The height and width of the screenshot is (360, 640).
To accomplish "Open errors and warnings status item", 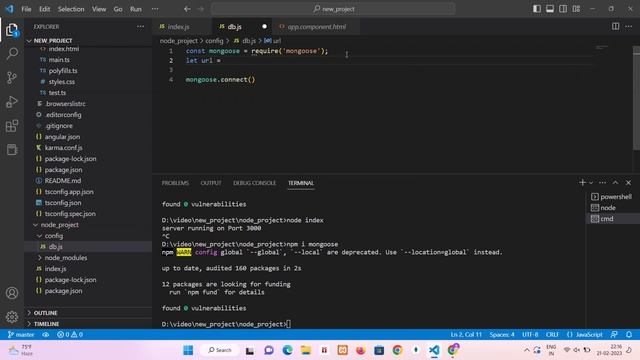I will (x=70, y=335).
